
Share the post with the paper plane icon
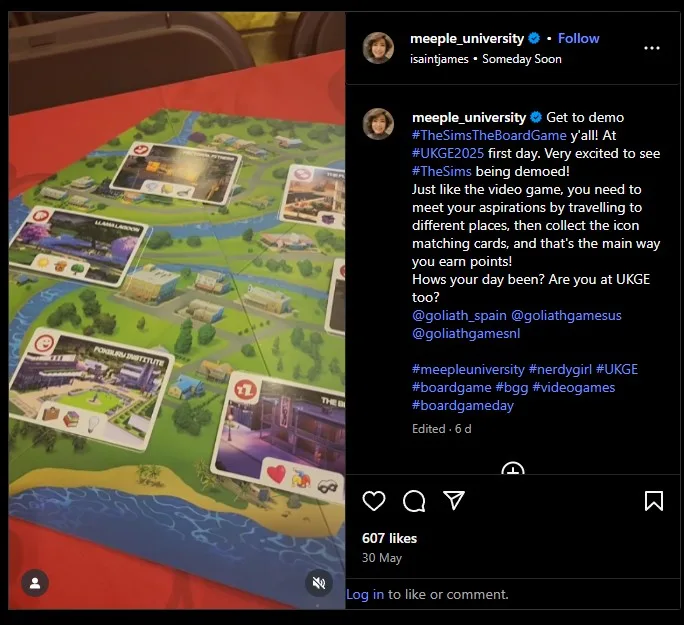454,500
